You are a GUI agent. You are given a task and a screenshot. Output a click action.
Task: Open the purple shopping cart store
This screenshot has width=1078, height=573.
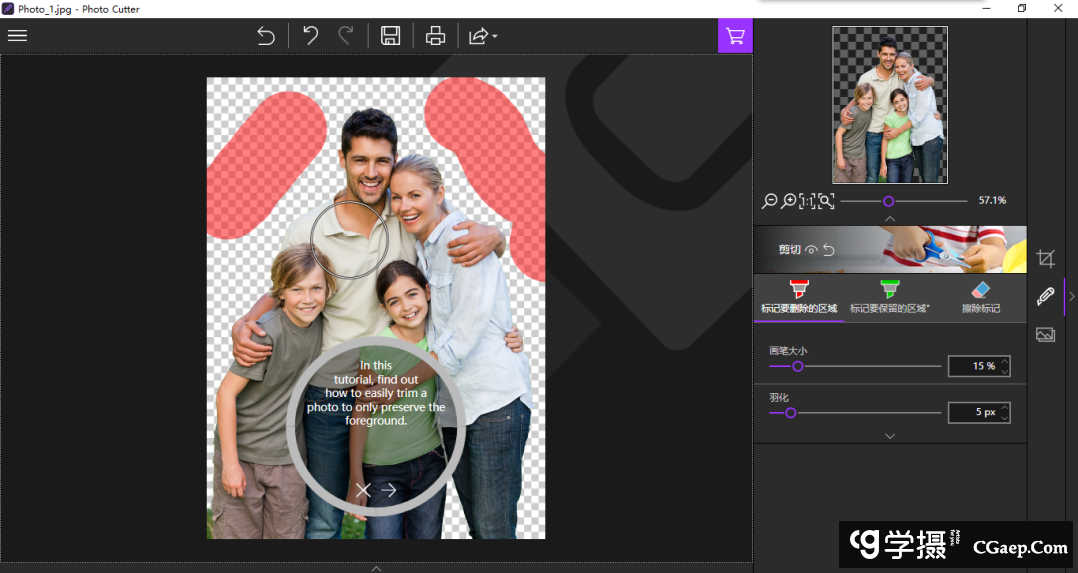click(x=735, y=35)
